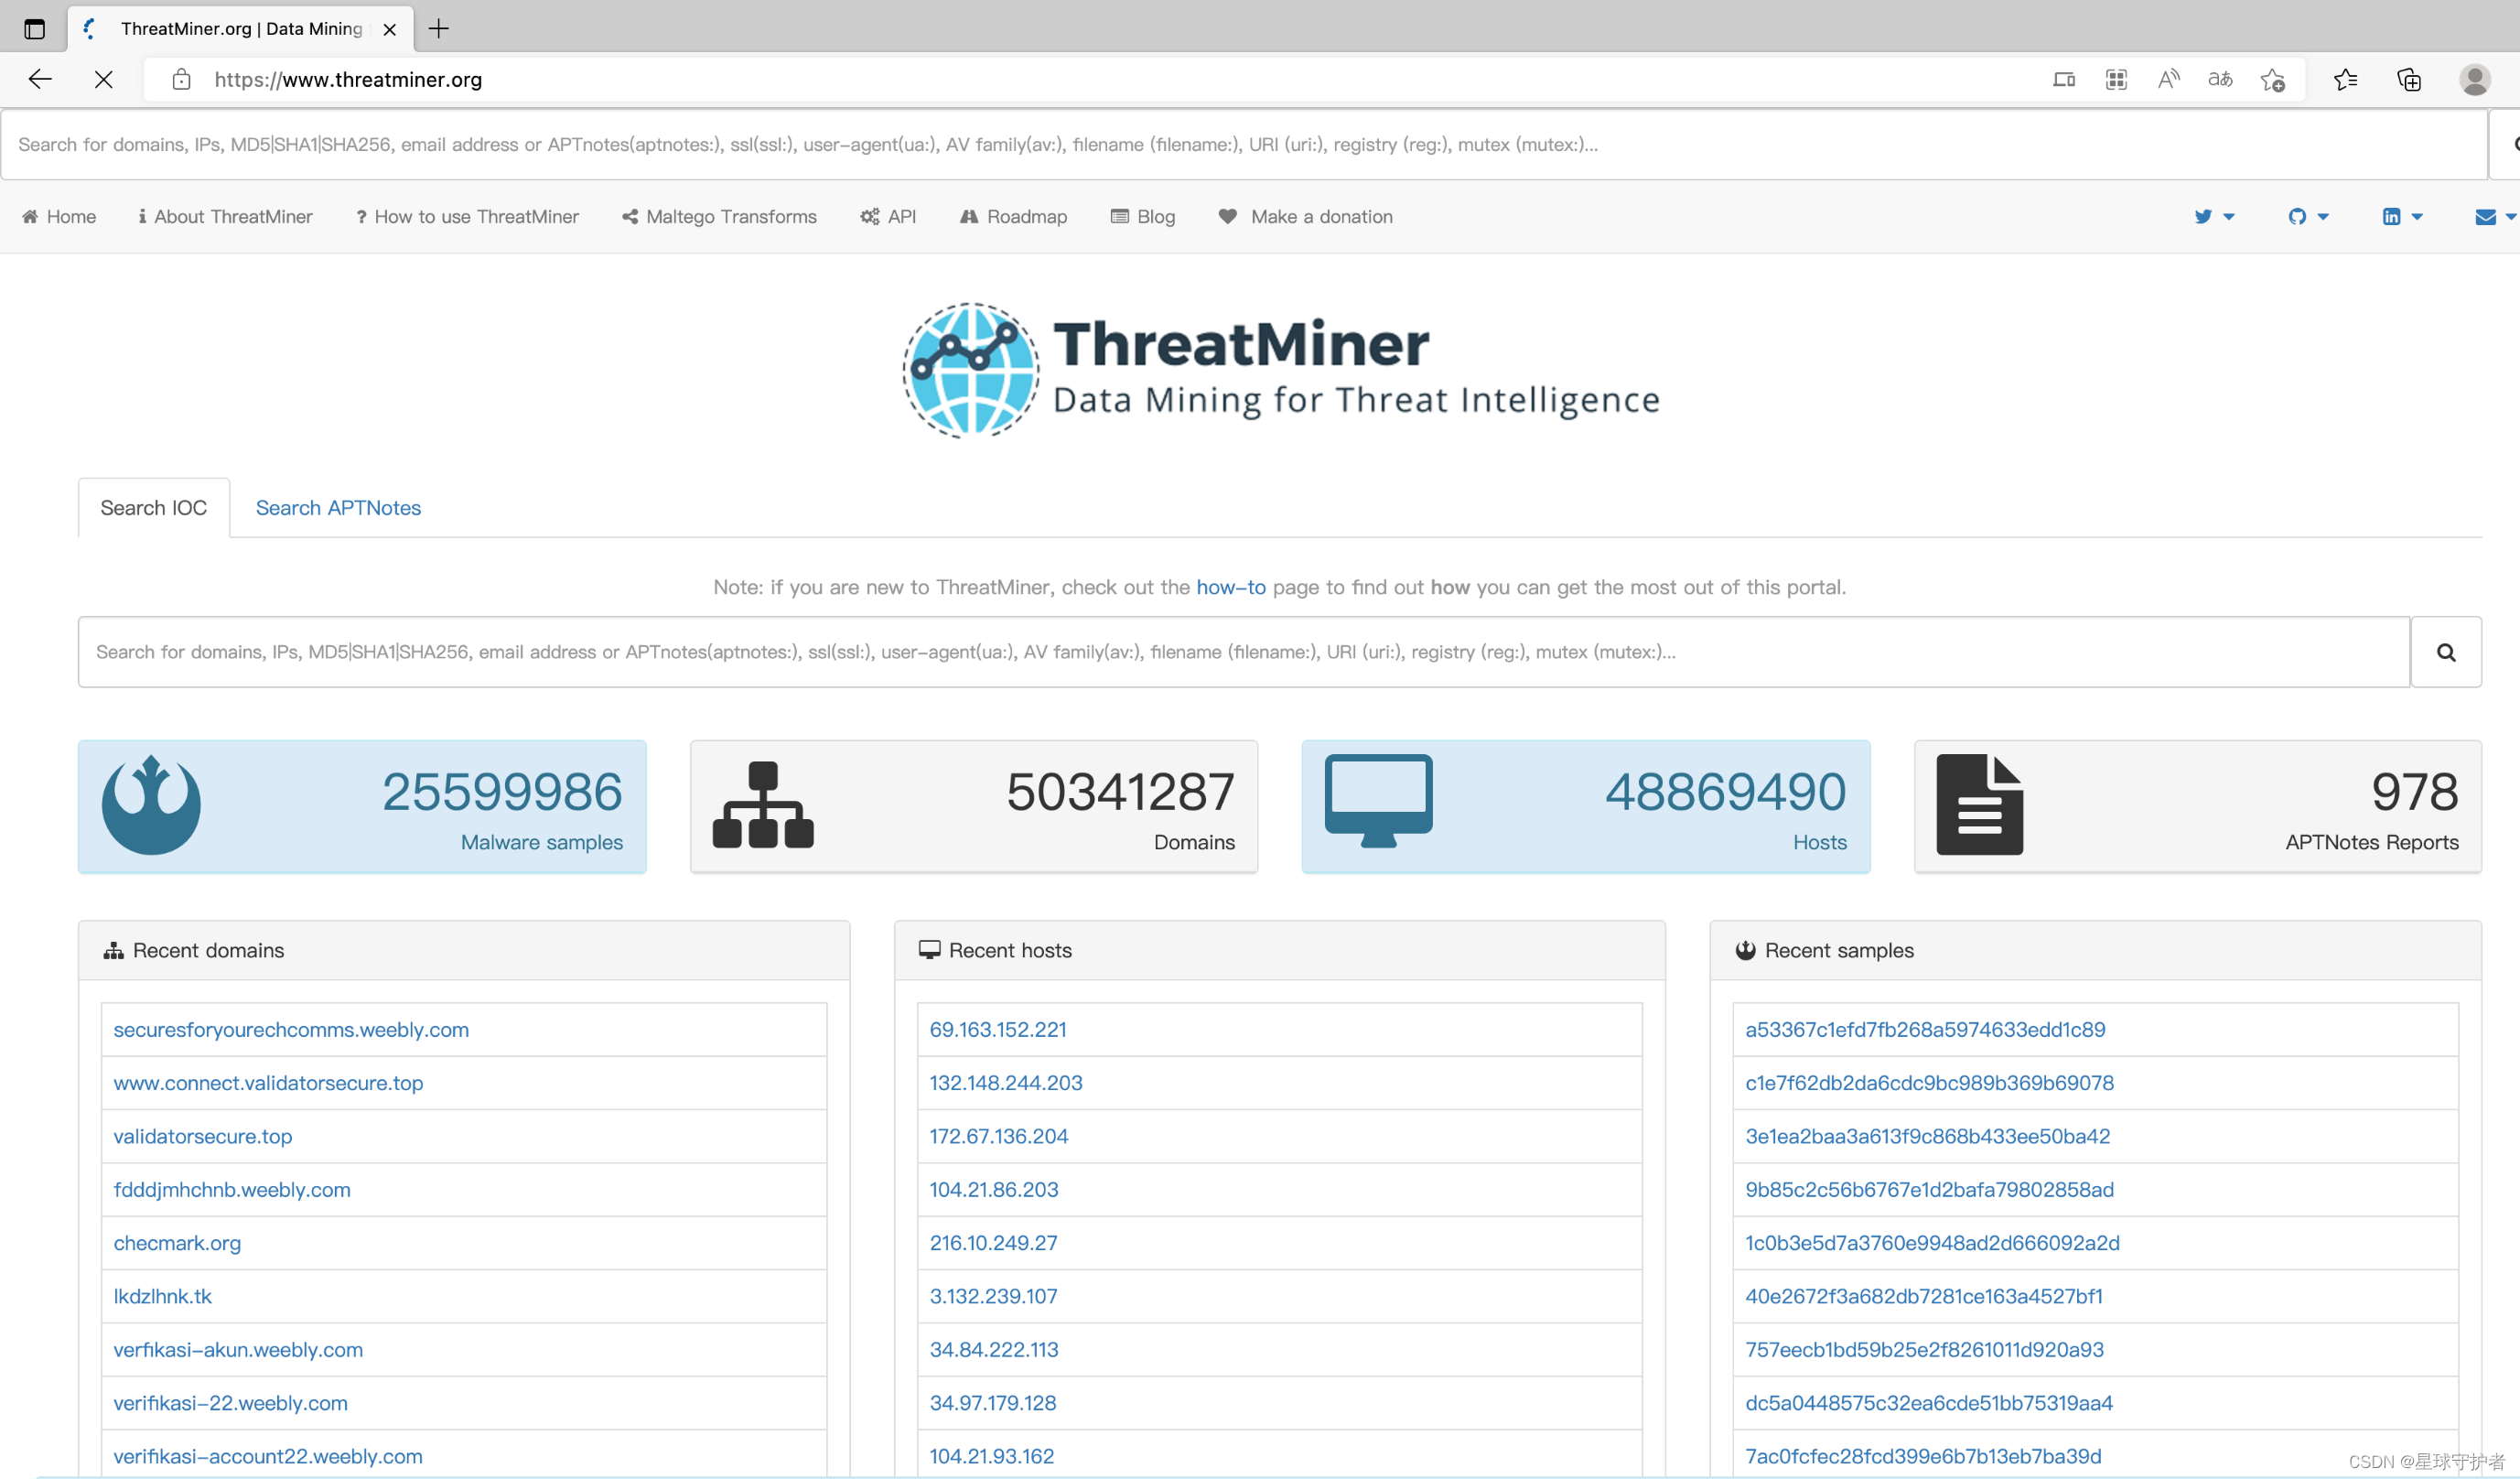The width and height of the screenshot is (2520, 1479).
Task: Click the Domains sitemap icon
Action: [762, 805]
